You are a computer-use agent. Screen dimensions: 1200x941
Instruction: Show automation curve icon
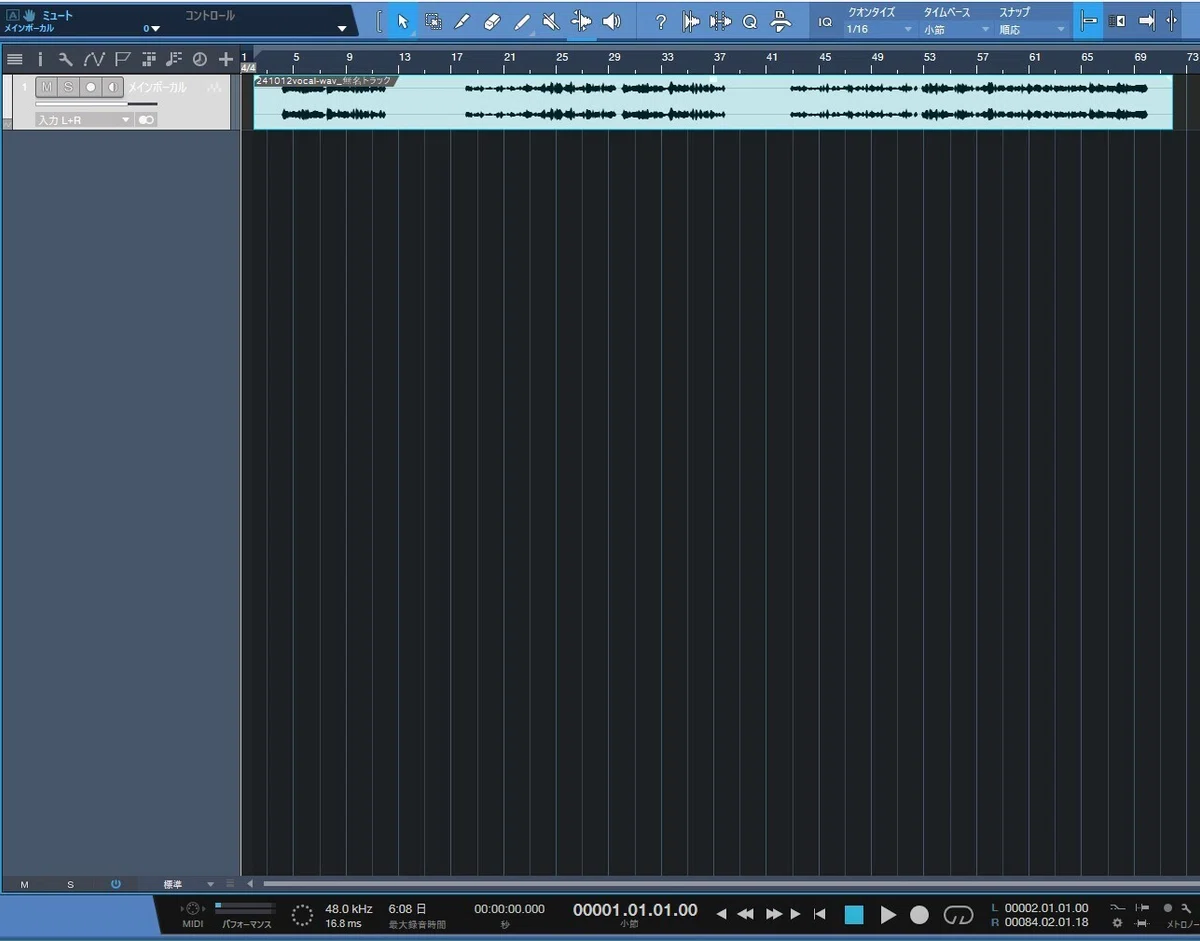coord(94,59)
